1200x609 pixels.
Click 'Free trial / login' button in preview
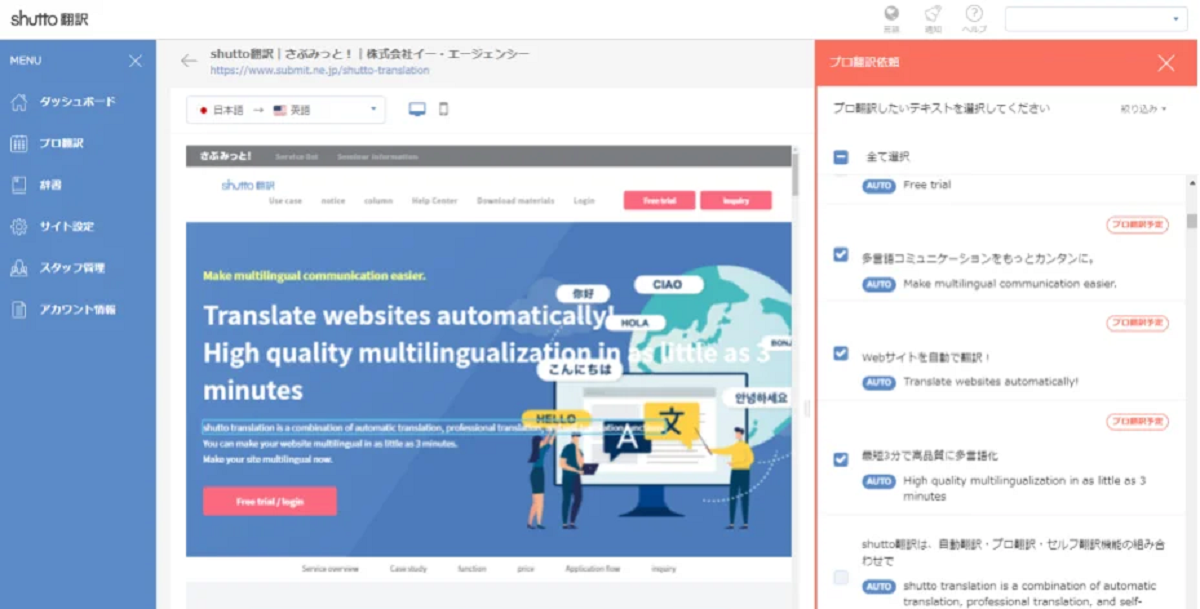pos(270,501)
